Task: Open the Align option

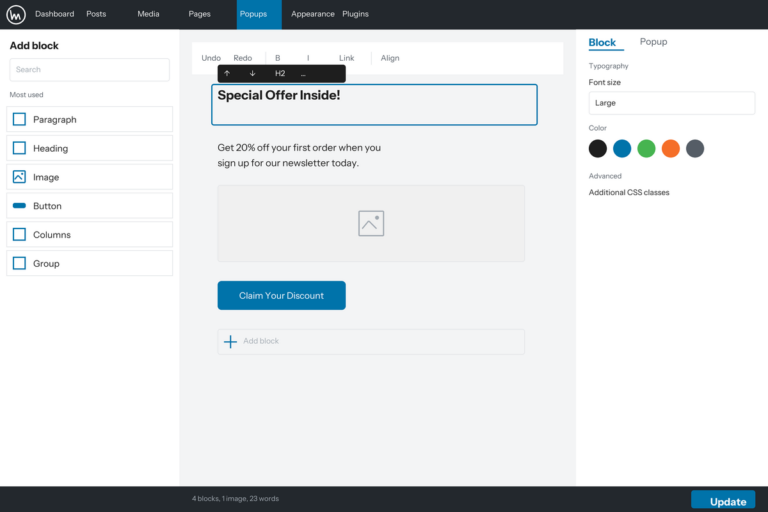Action: pos(390,58)
